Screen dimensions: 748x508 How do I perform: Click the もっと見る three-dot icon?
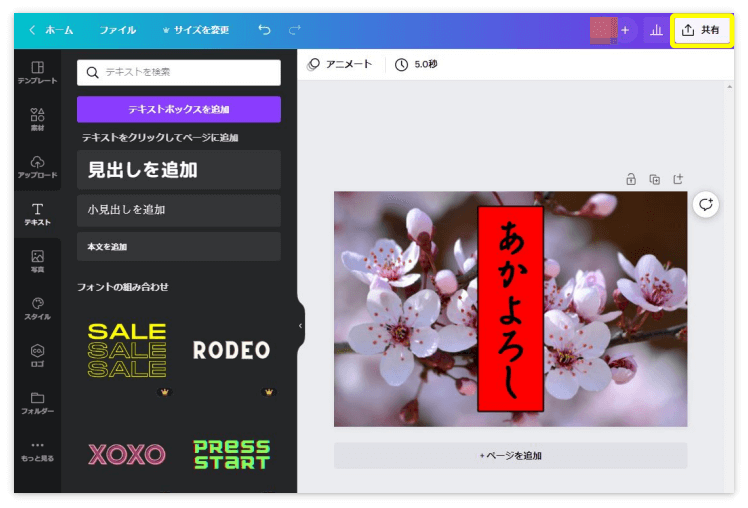(37, 445)
